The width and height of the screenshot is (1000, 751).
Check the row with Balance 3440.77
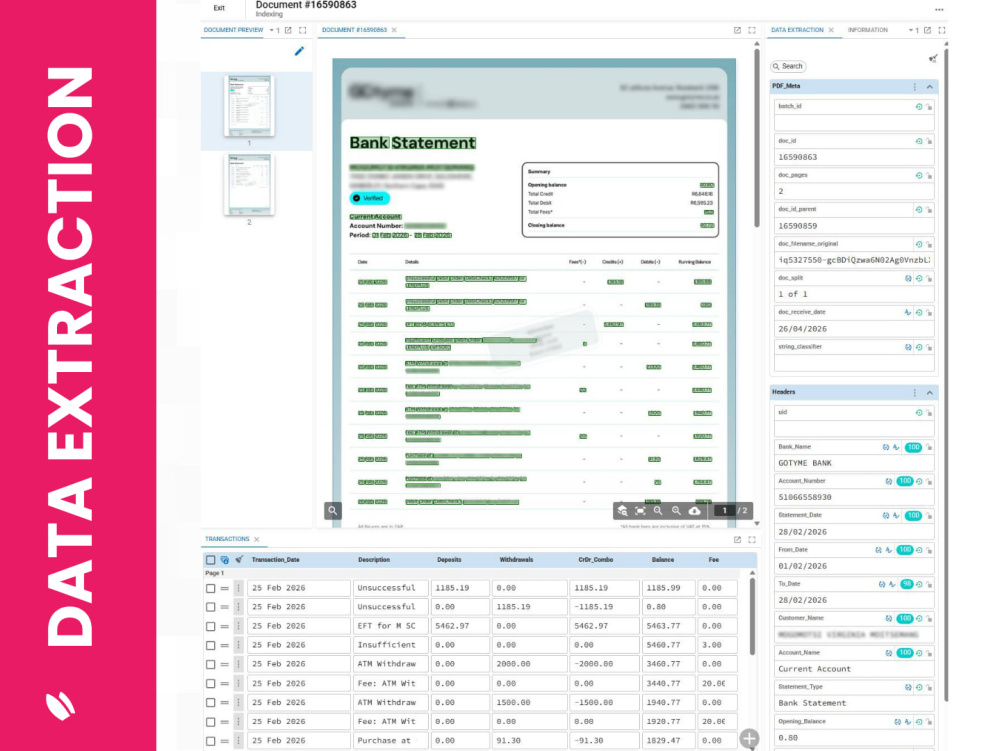click(210, 683)
